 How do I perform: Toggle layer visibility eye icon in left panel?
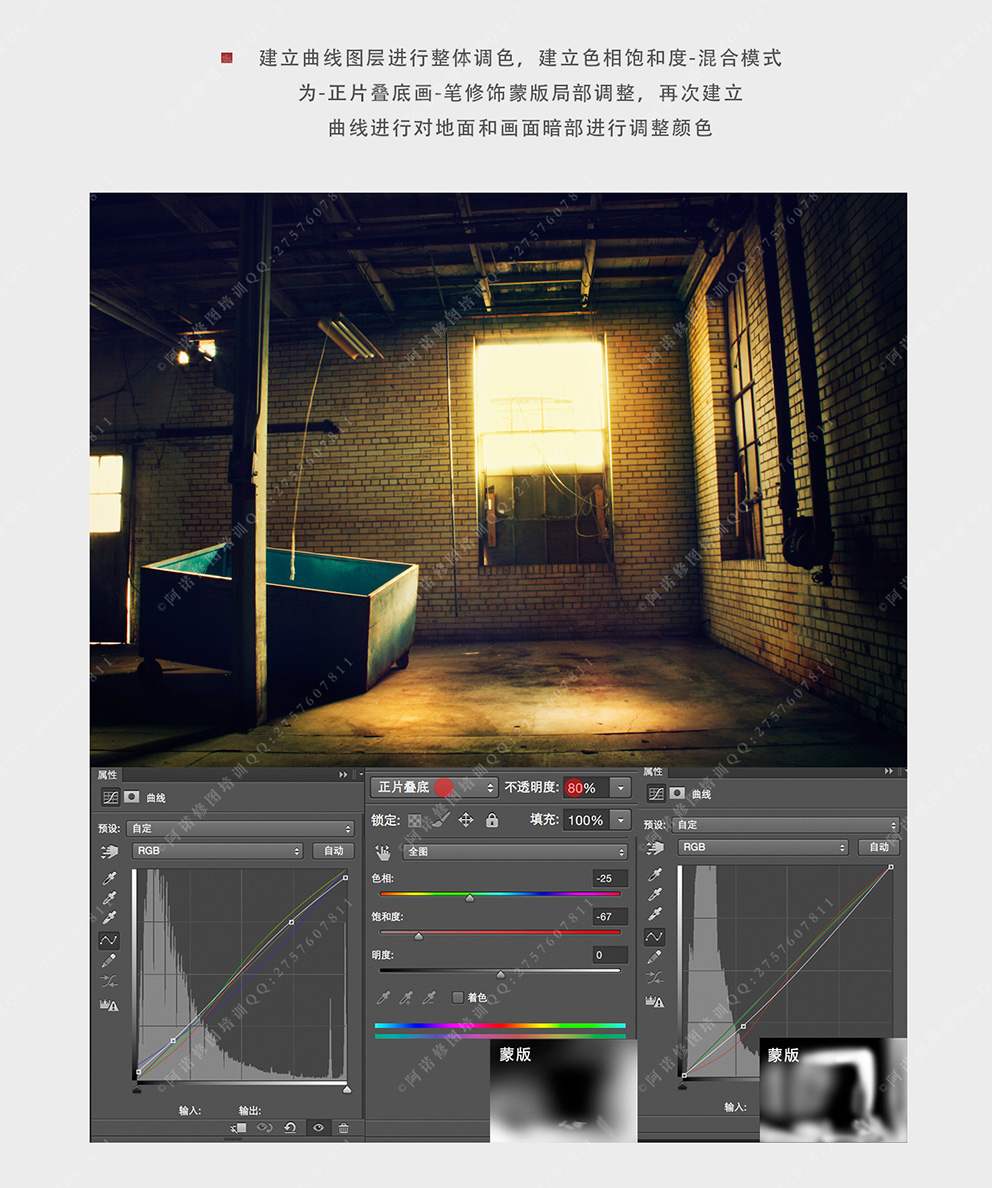(318, 1127)
